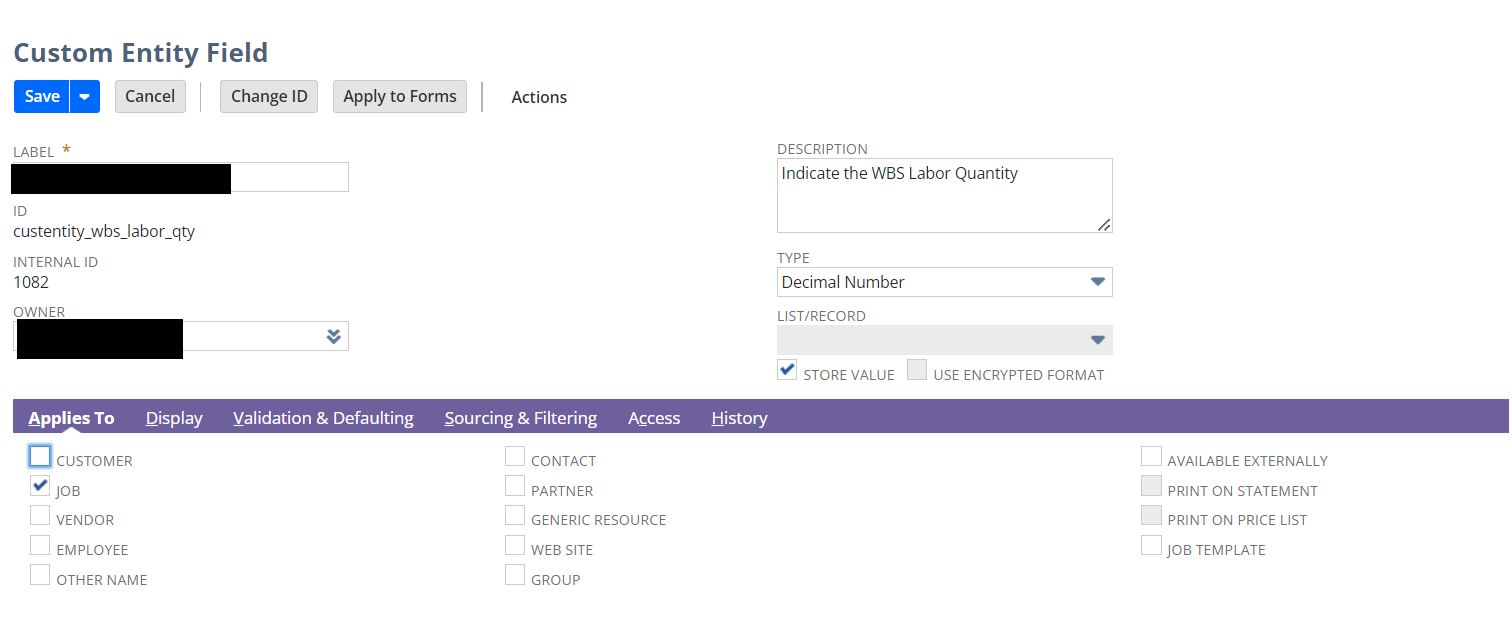This screenshot has width=1512, height=627.
Task: View the History tab
Action: click(x=740, y=418)
